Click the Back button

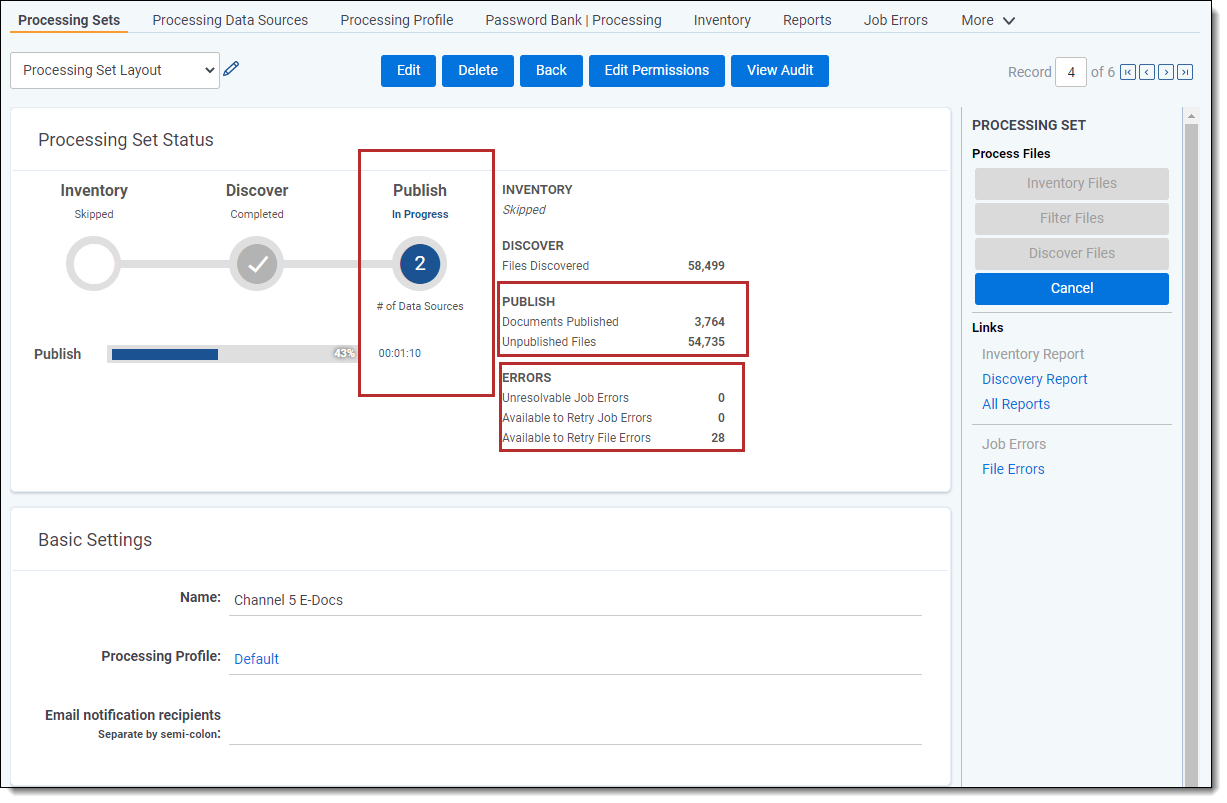tap(551, 70)
